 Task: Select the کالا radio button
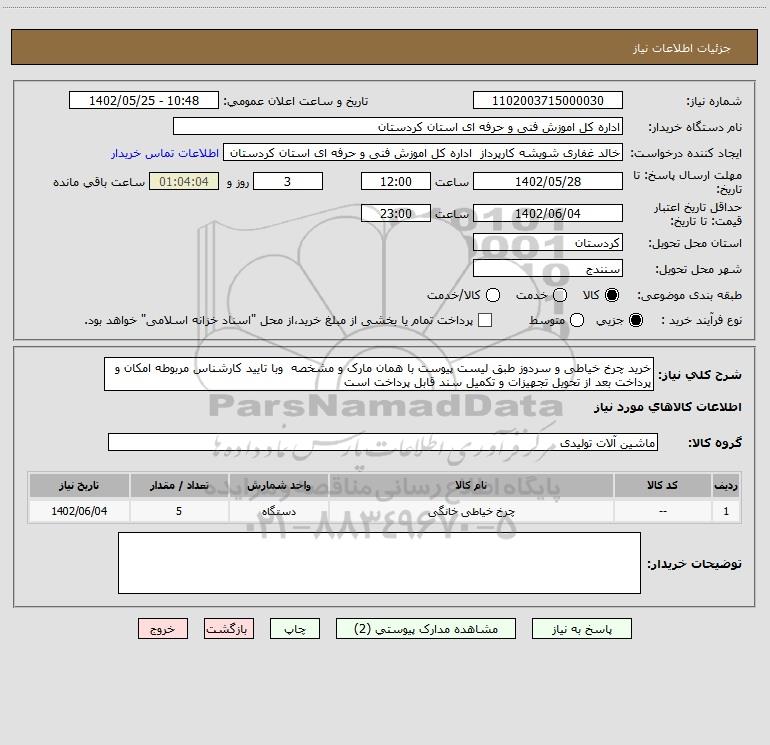point(612,295)
